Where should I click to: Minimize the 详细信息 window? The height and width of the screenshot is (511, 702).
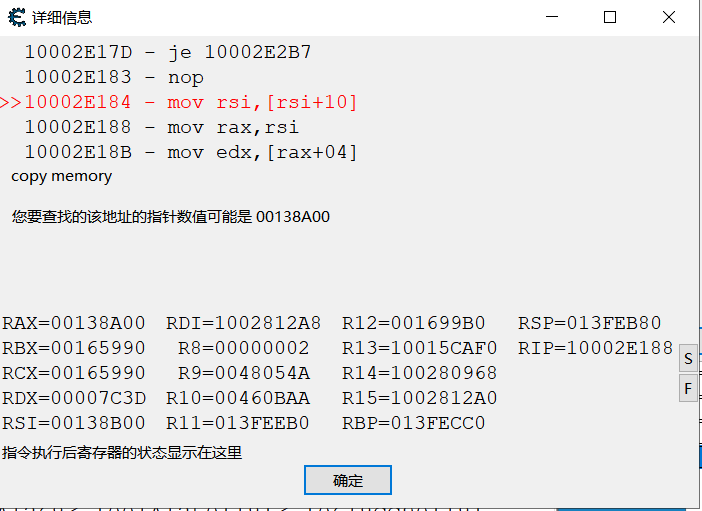click(x=552, y=17)
